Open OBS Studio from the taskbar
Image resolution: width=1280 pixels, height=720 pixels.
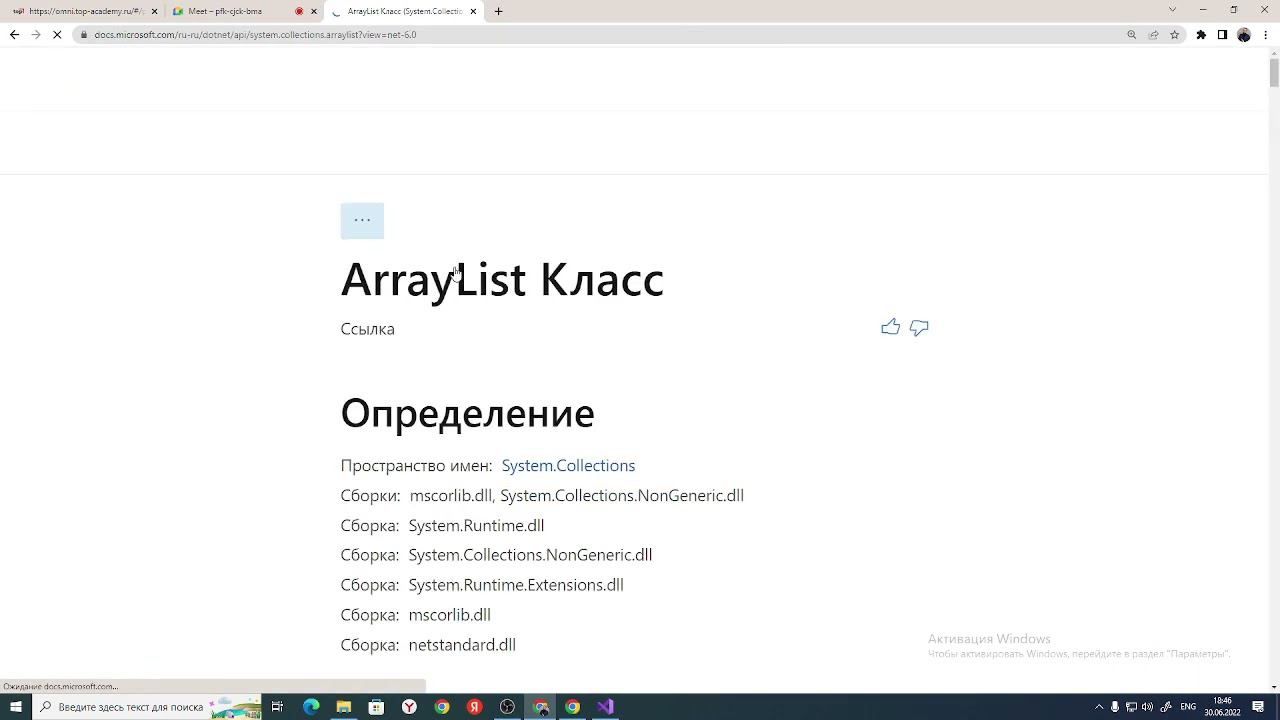(x=507, y=707)
